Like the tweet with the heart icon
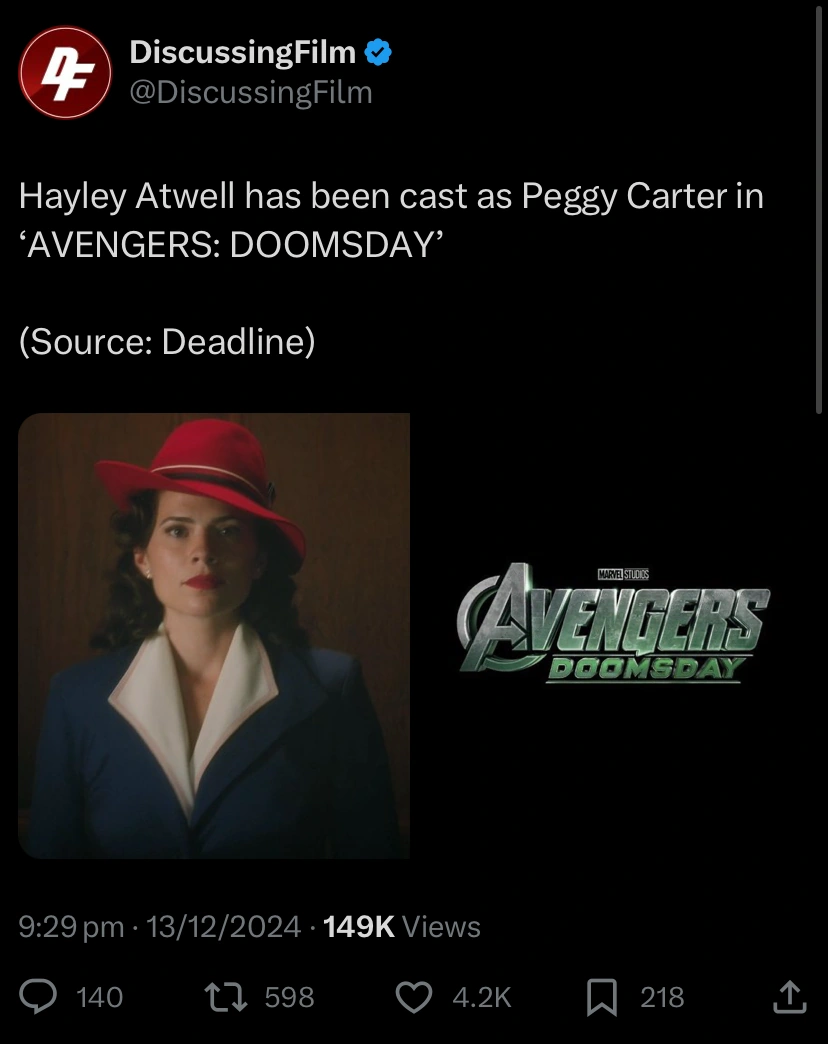Screen dimensions: 828x1044 coord(414,997)
